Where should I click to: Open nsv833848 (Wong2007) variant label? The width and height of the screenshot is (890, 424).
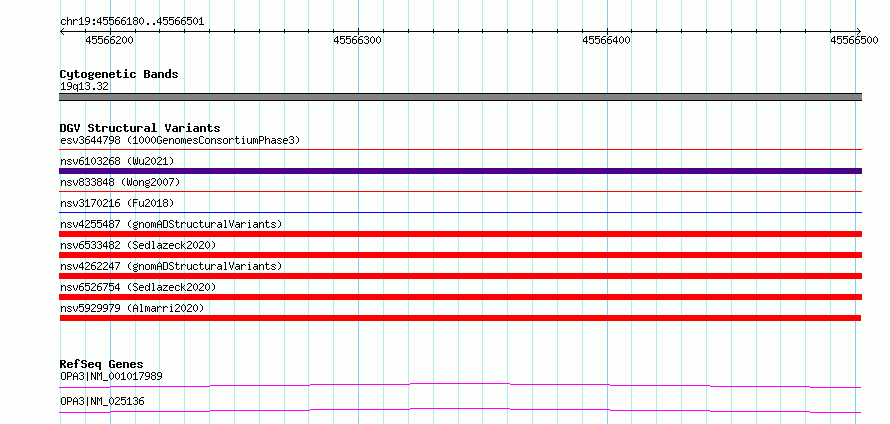(120, 182)
